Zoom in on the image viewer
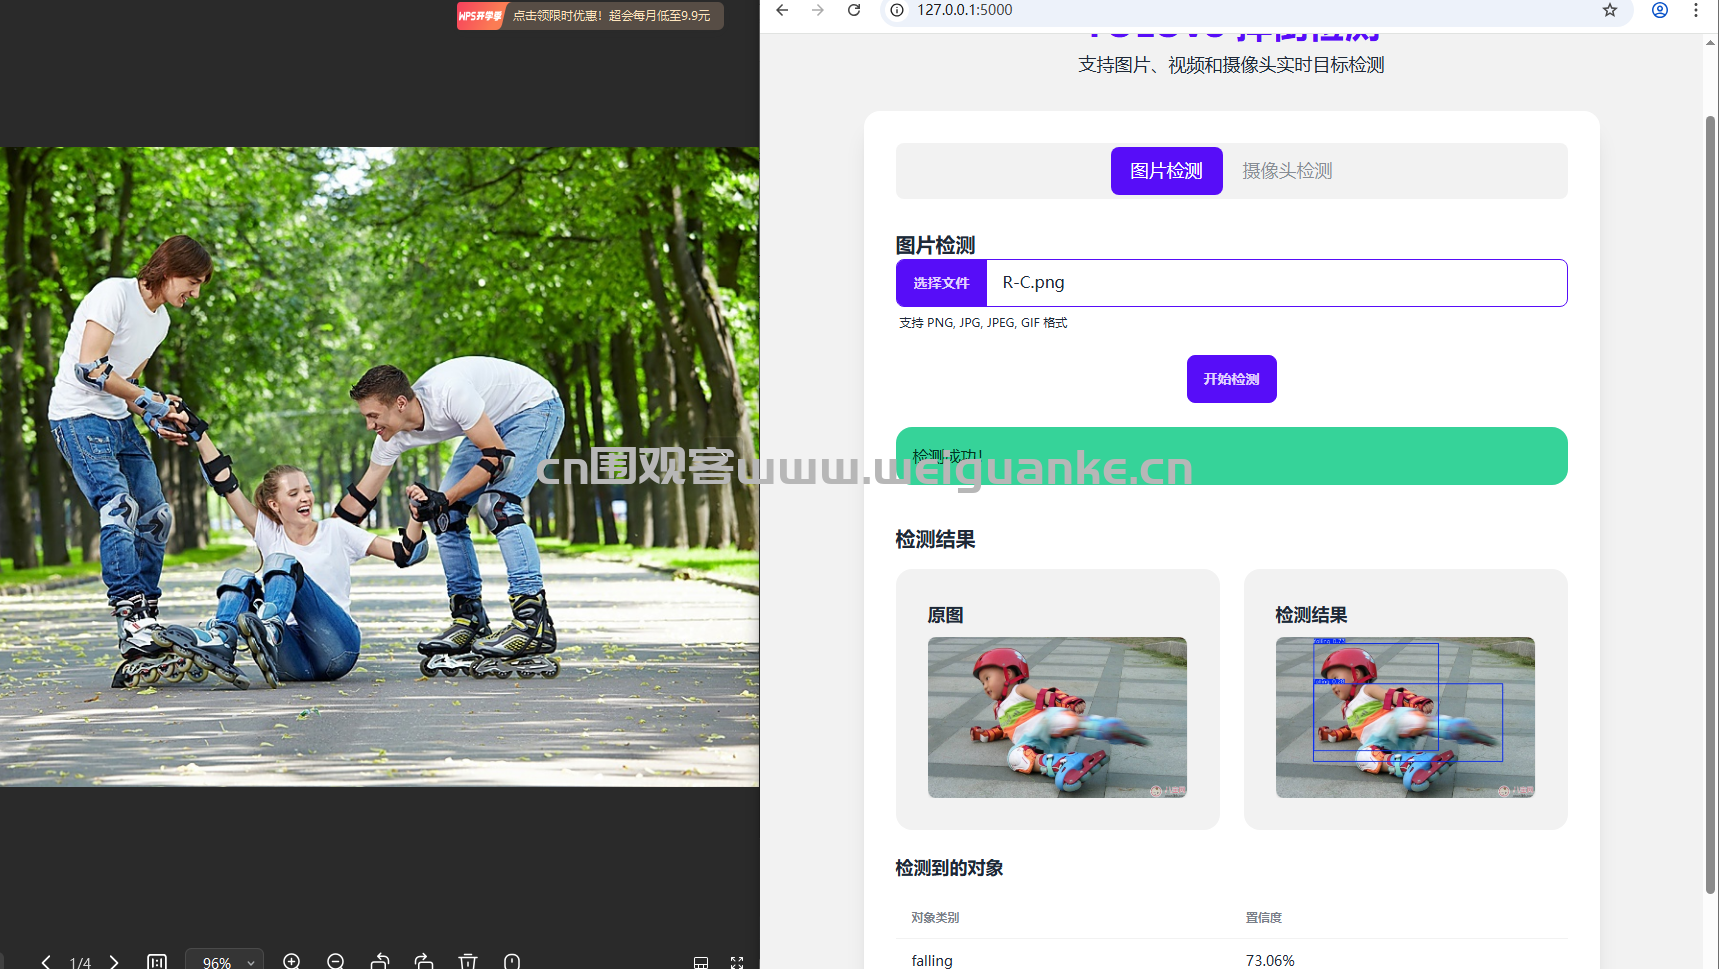Screen dimensions: 1719x969 (292, 961)
